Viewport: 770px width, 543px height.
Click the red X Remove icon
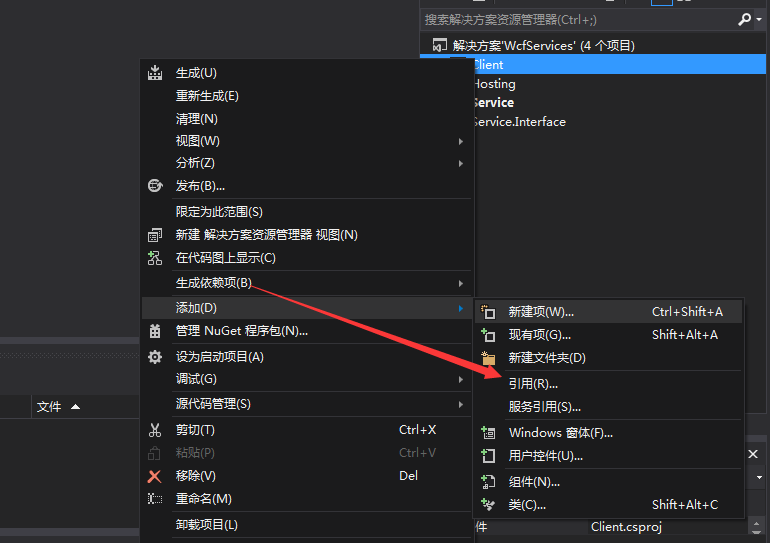(155, 476)
